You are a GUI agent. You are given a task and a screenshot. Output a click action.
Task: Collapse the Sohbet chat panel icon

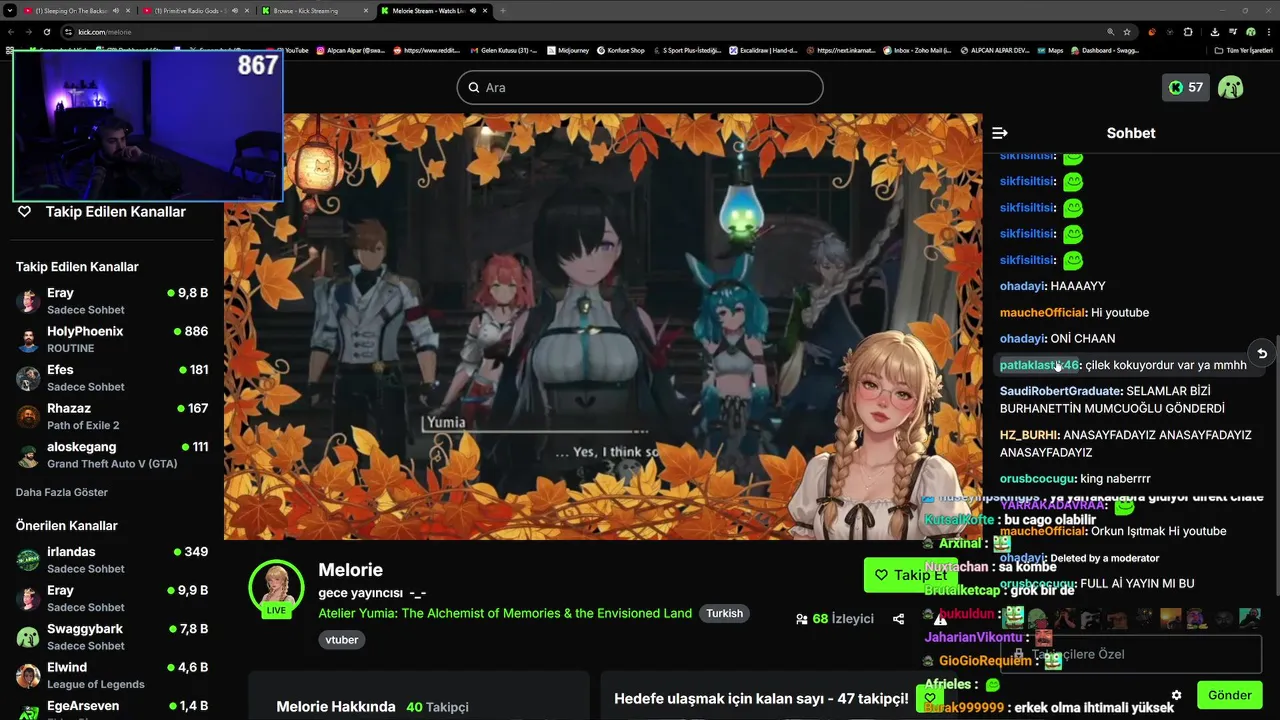999,133
